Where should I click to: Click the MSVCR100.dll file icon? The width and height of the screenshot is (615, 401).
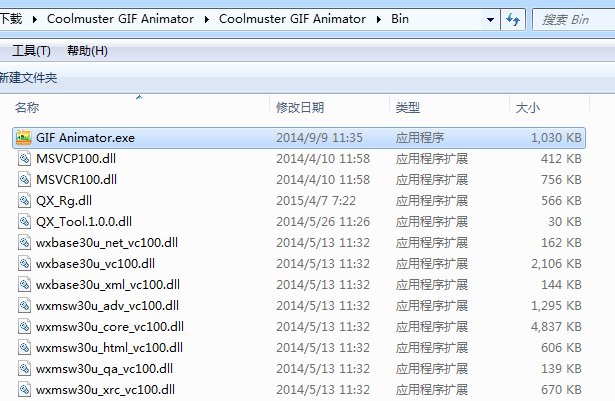pos(24,180)
